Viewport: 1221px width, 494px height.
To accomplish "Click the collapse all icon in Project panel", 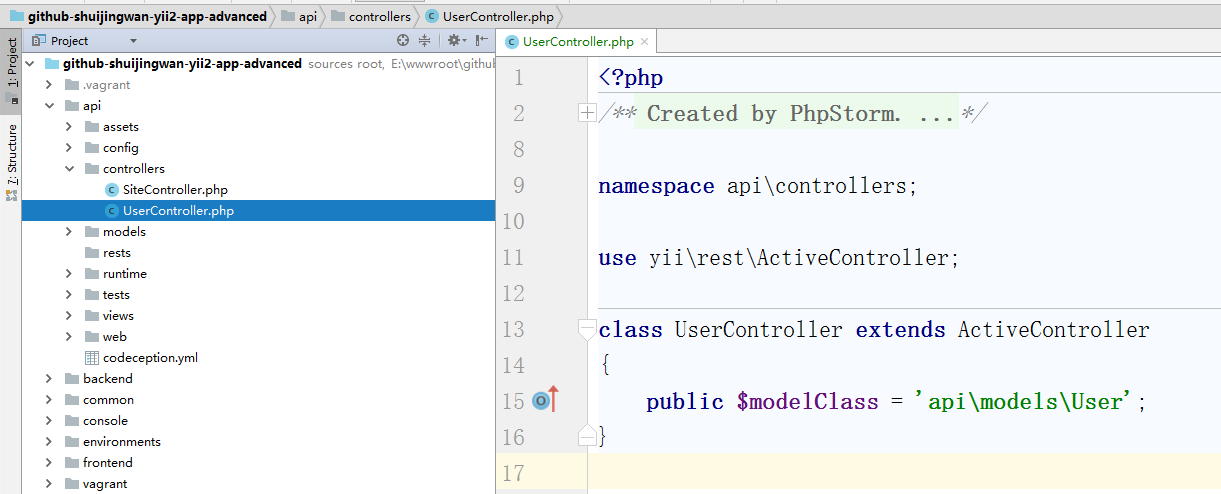I will [424, 41].
